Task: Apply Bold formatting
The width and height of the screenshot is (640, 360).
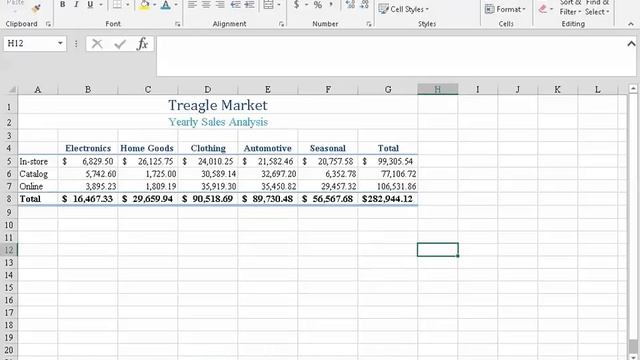Action: click(x=62, y=4)
